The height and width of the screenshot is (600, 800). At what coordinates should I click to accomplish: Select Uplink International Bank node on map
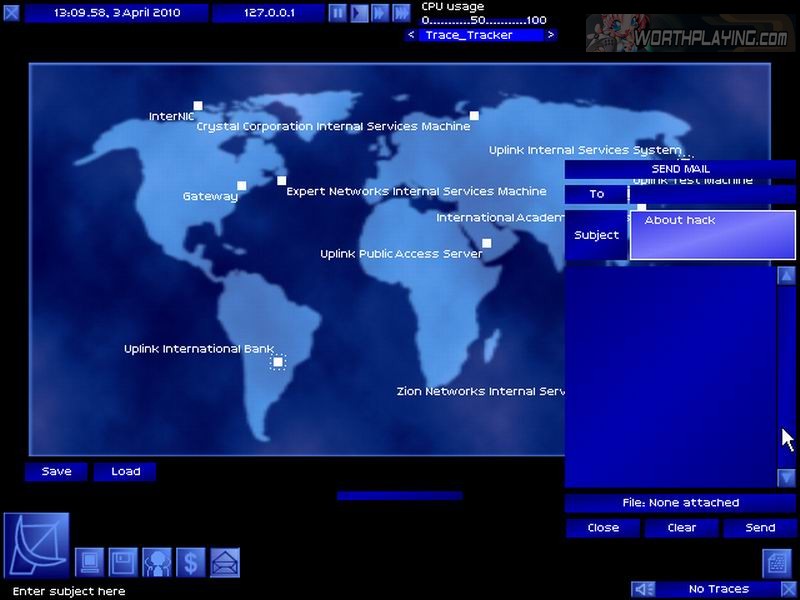(278, 362)
